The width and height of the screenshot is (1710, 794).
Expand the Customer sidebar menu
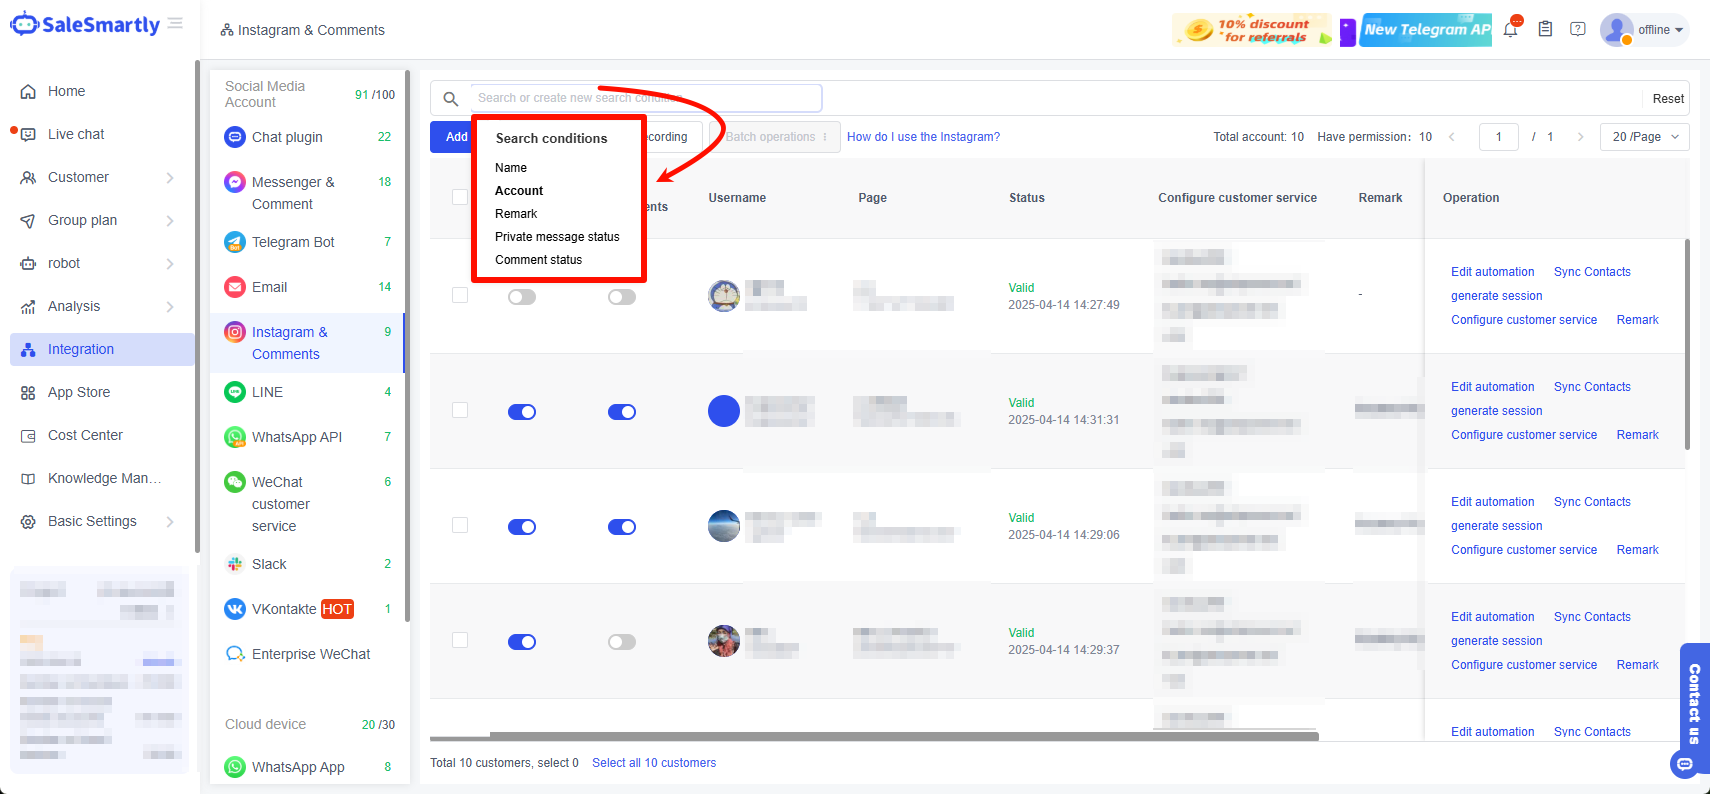(97, 177)
